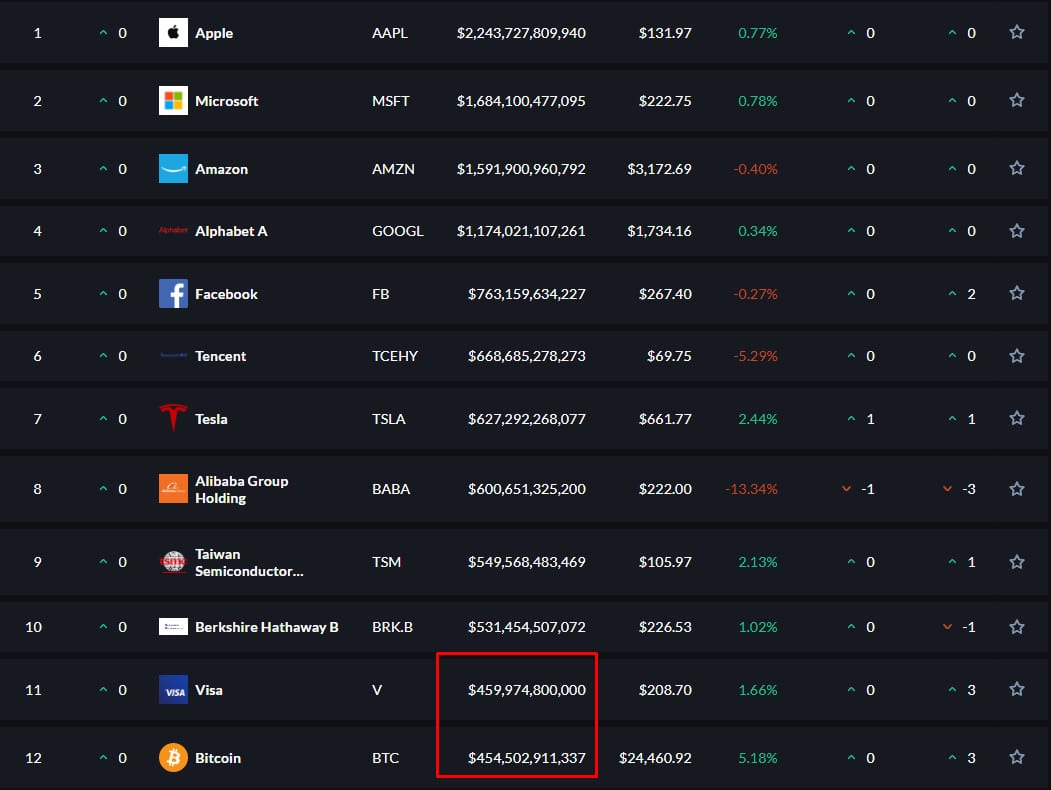Click the Amazon logo icon

point(173,169)
